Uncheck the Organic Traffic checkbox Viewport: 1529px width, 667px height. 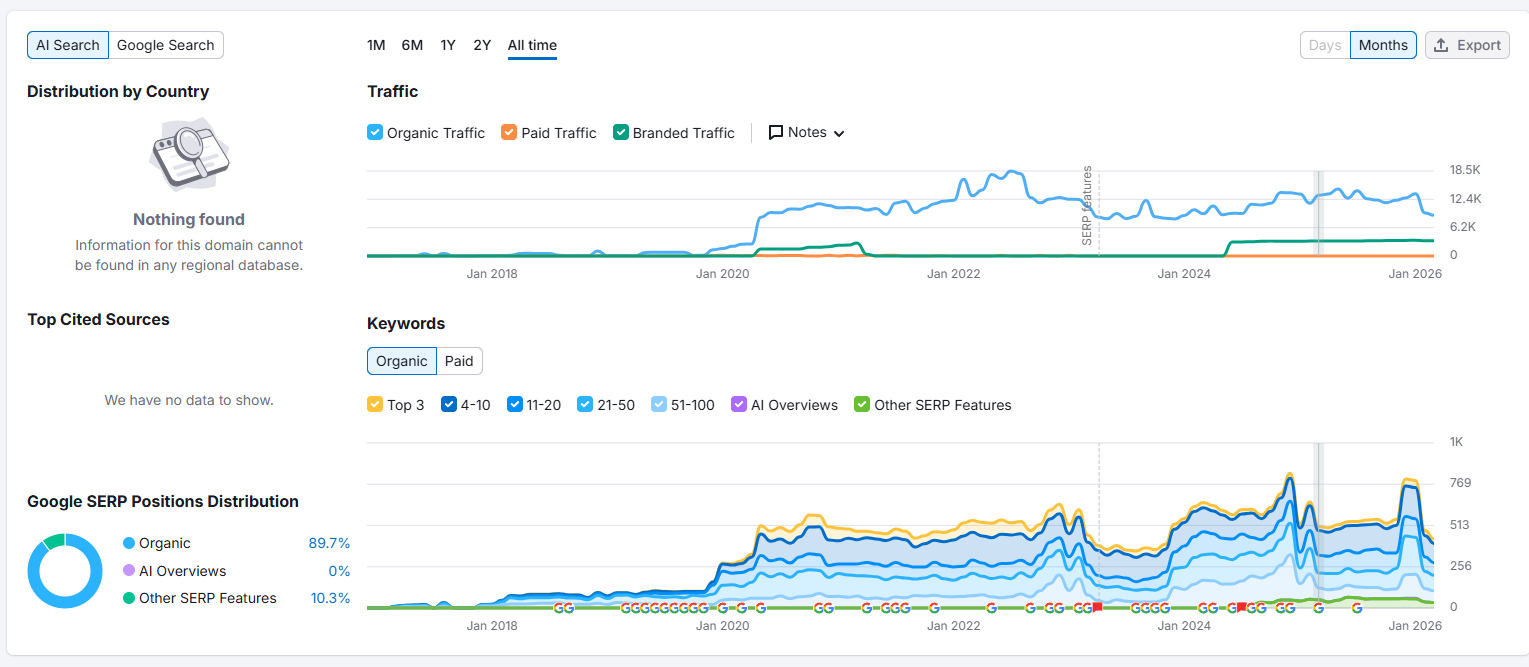[375, 133]
